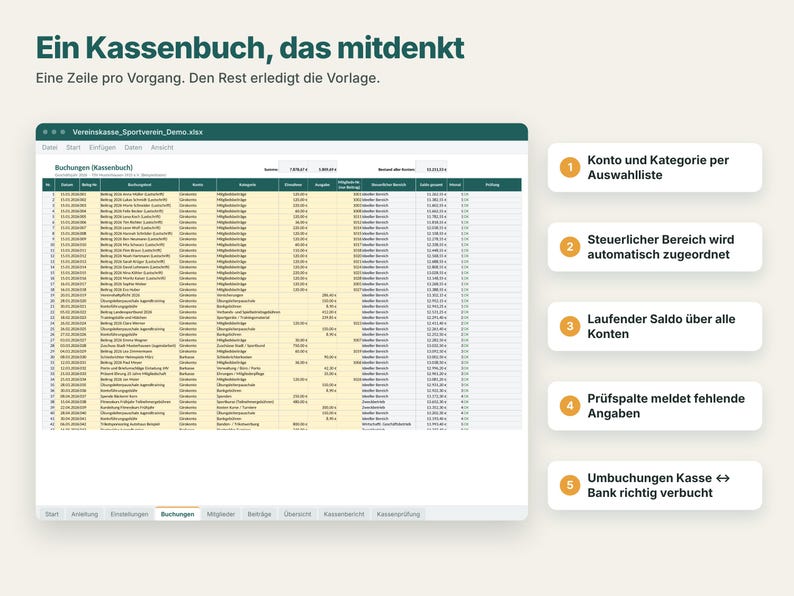Switch to the Einstellungen sheet tab
This screenshot has height=596, width=794.
[130, 514]
